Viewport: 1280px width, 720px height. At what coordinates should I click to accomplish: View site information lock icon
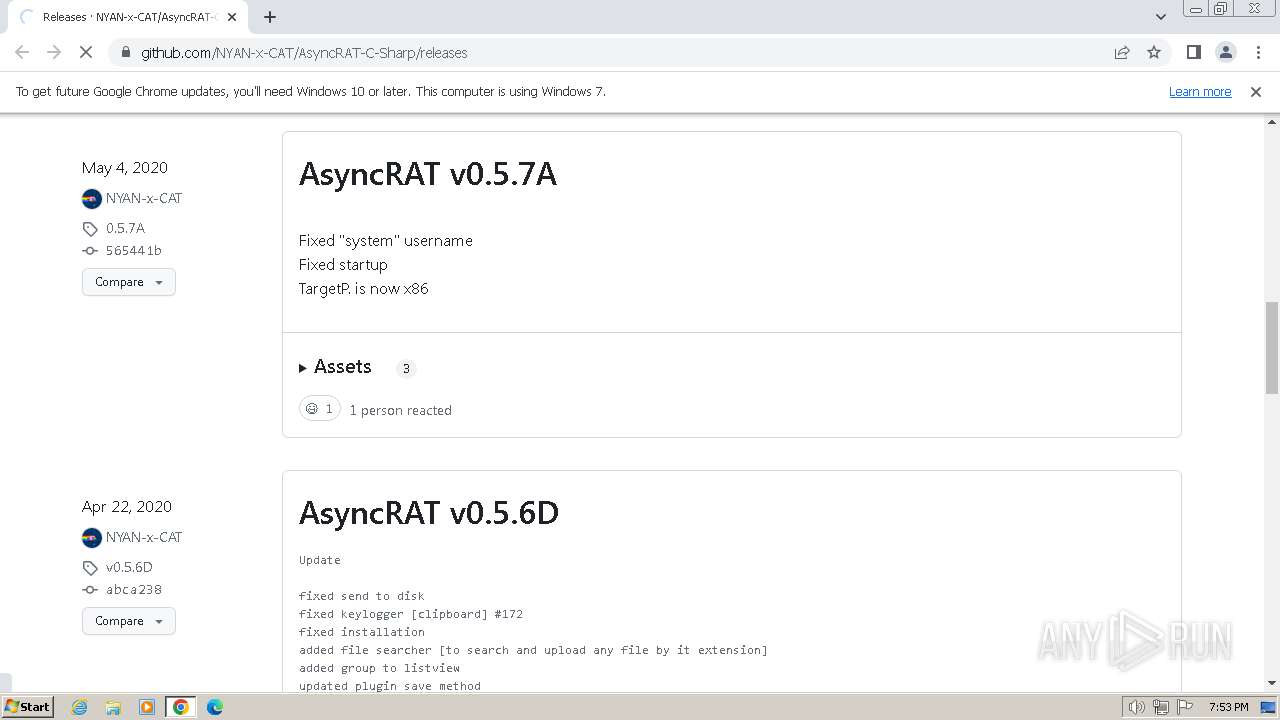(x=125, y=53)
